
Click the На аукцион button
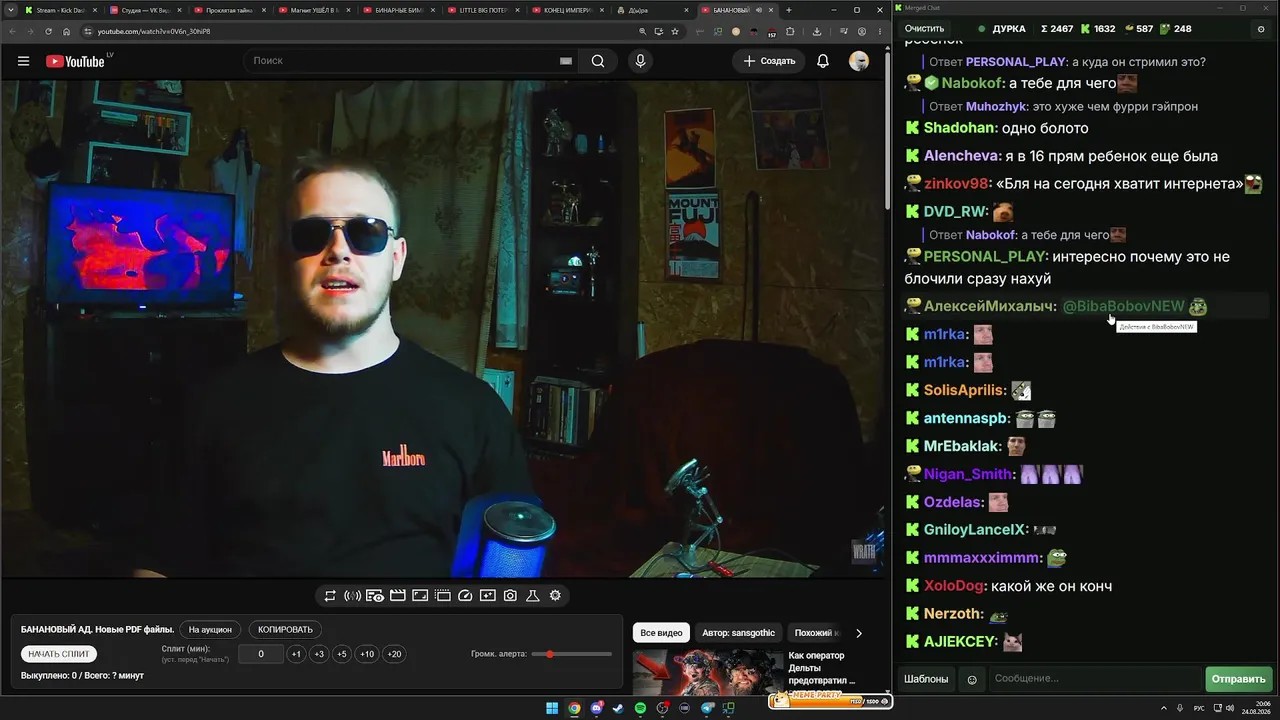point(210,630)
